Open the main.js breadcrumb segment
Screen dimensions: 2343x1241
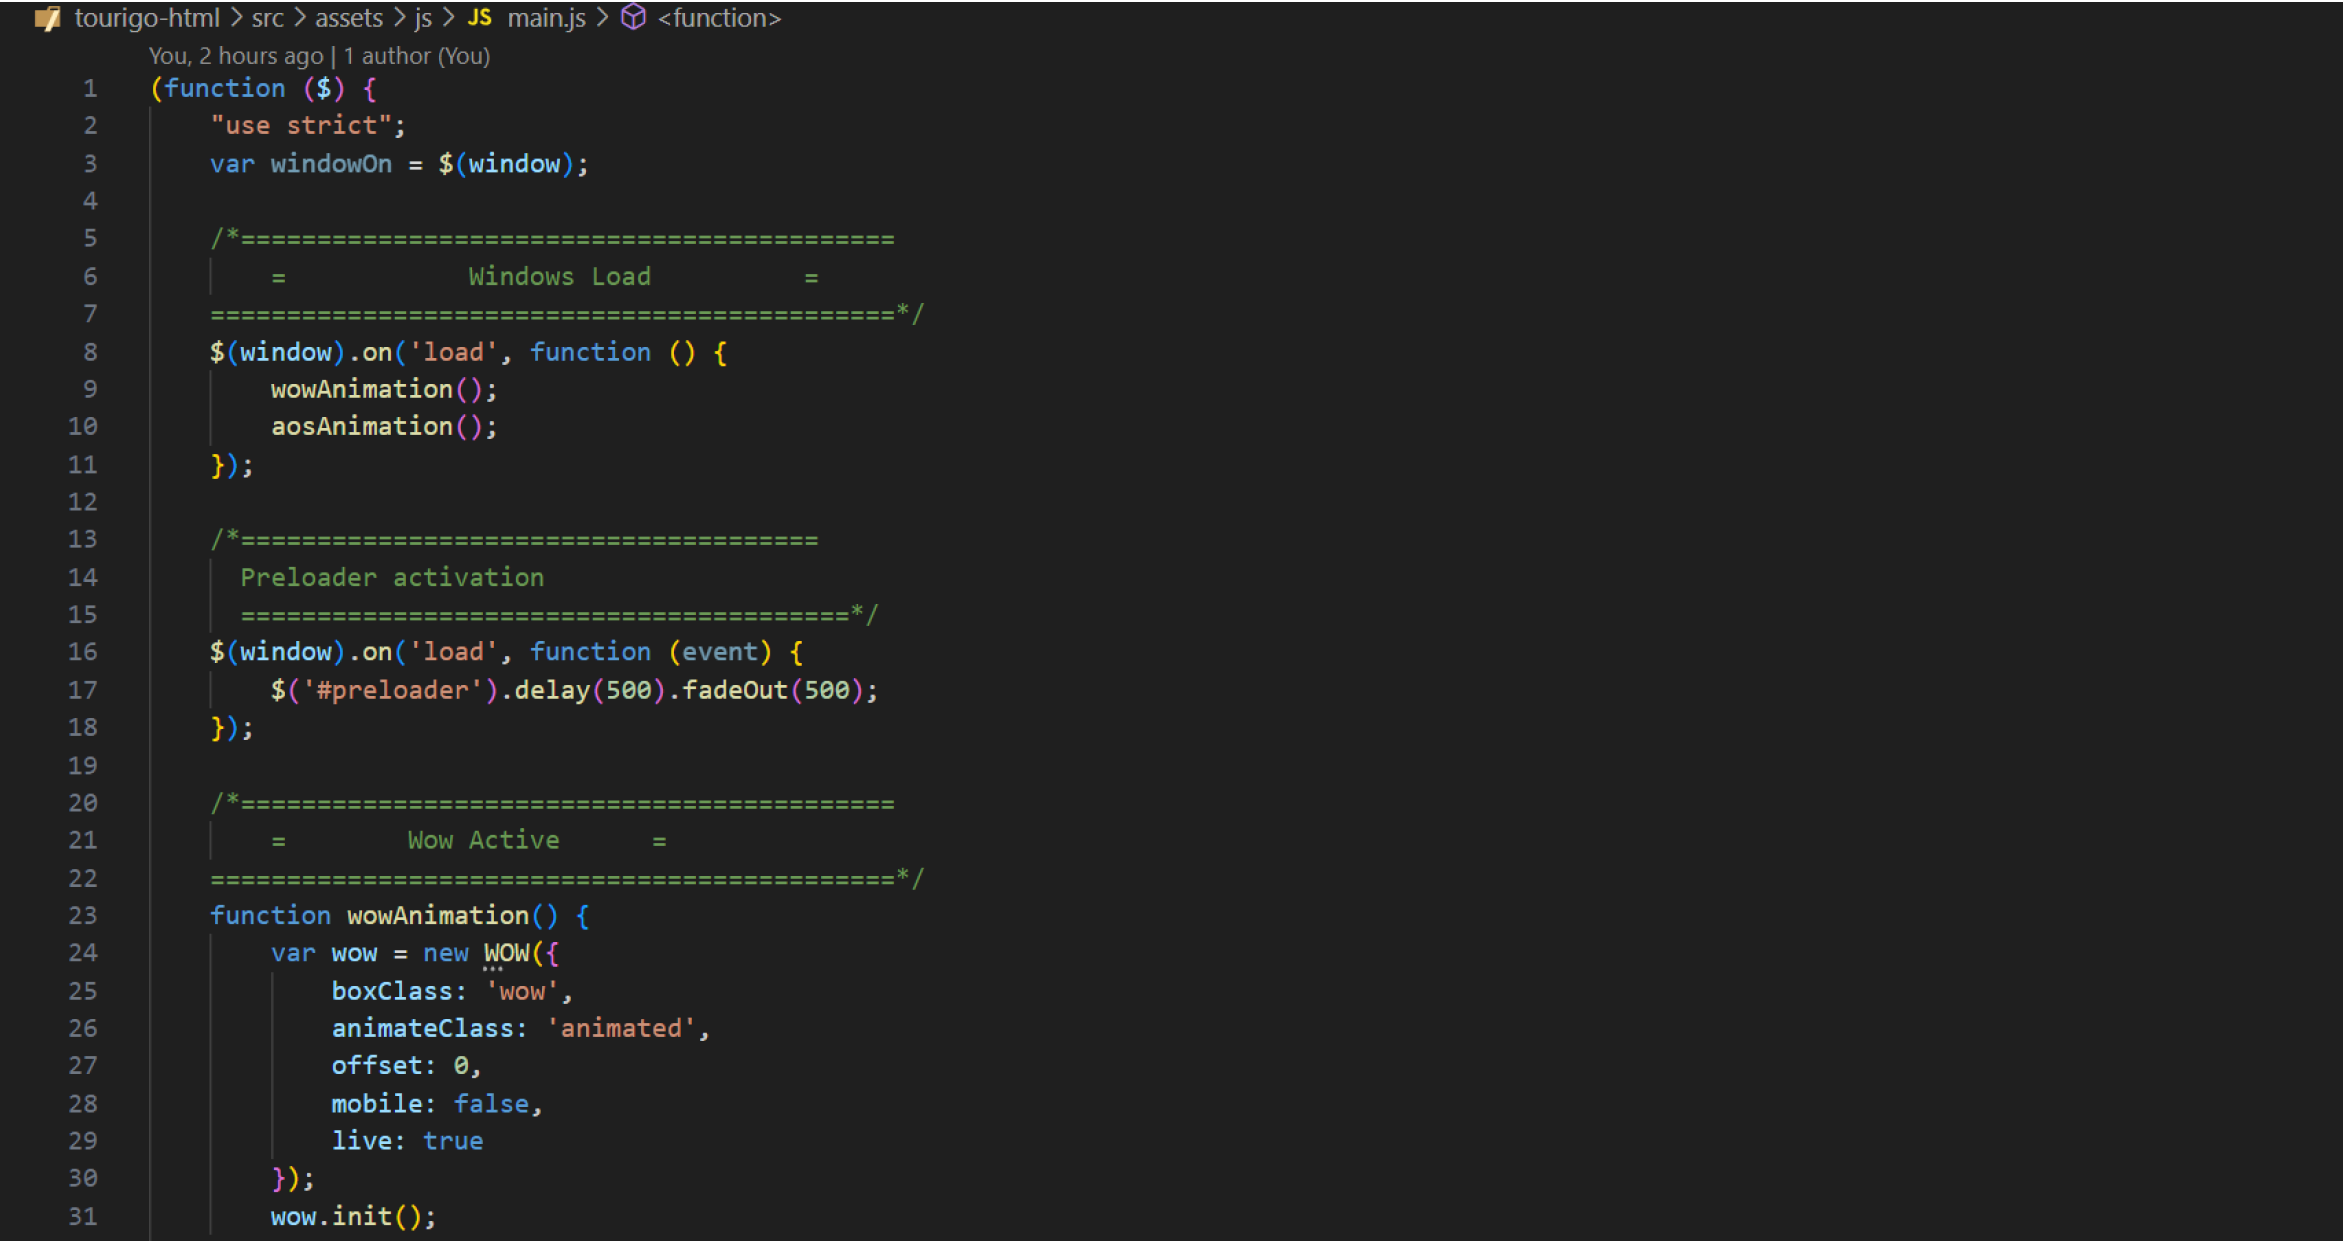point(547,18)
